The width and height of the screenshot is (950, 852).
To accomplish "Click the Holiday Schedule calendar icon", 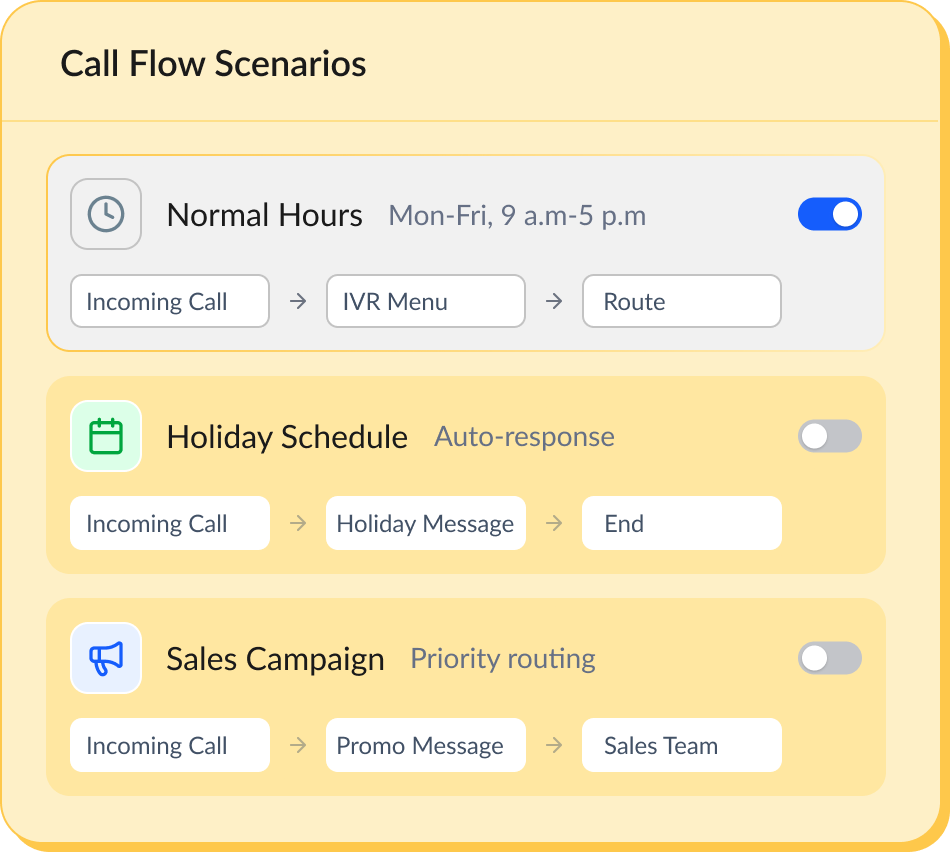I will click(x=106, y=436).
